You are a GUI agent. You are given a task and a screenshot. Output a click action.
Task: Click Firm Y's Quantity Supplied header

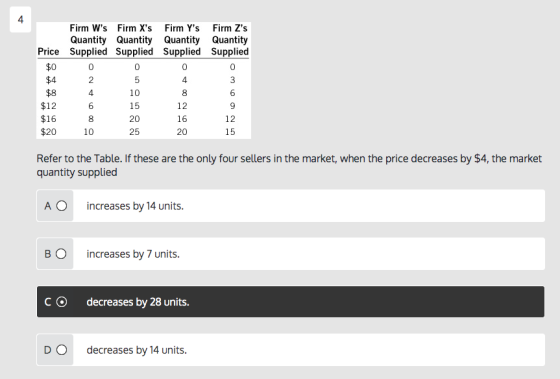click(x=182, y=40)
